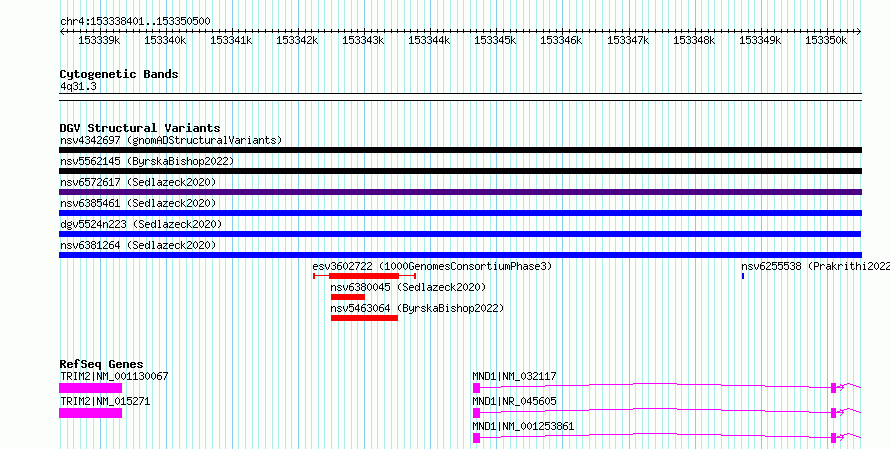Click the second exon of MND1|NR_045605
This screenshot has height=449, width=890.
833,413
